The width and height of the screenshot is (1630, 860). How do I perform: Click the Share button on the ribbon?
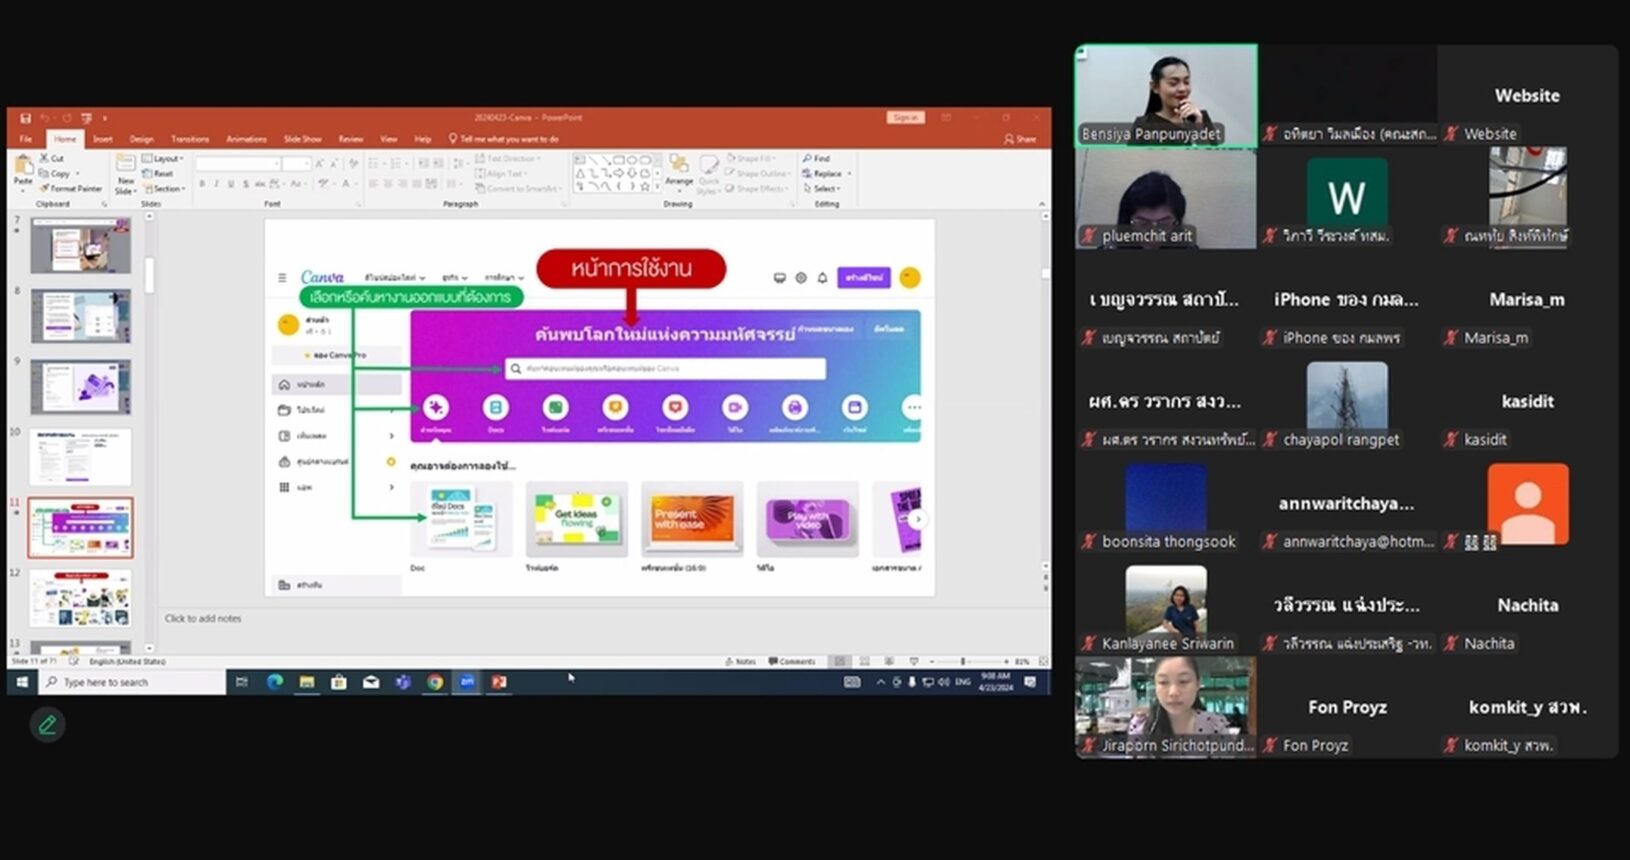1020,139
